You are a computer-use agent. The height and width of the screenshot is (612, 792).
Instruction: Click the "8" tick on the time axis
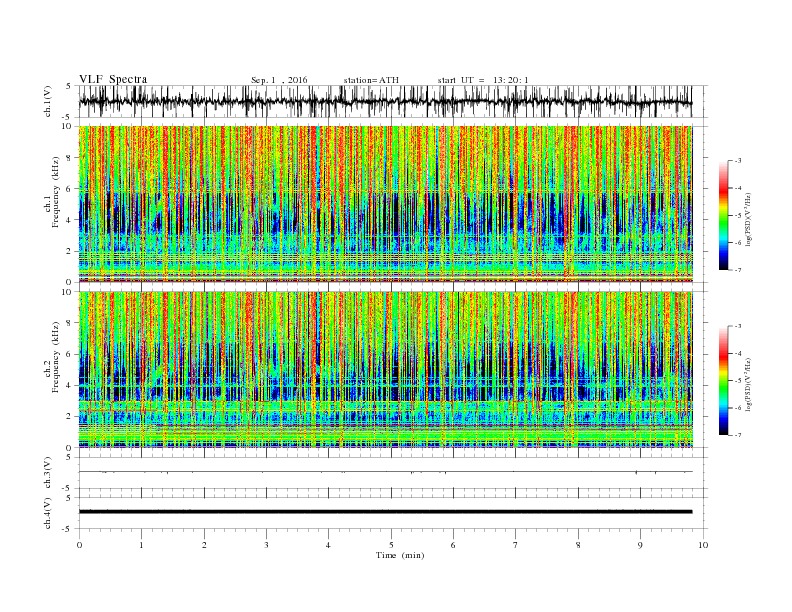(x=578, y=545)
